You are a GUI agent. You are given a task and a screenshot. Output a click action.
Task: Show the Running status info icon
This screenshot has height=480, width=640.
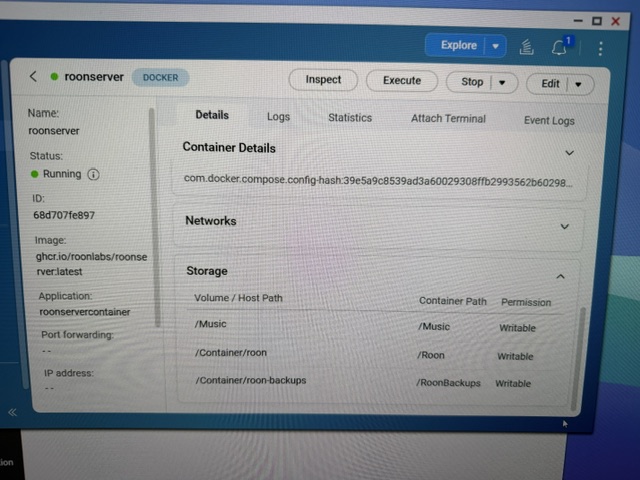(93, 175)
